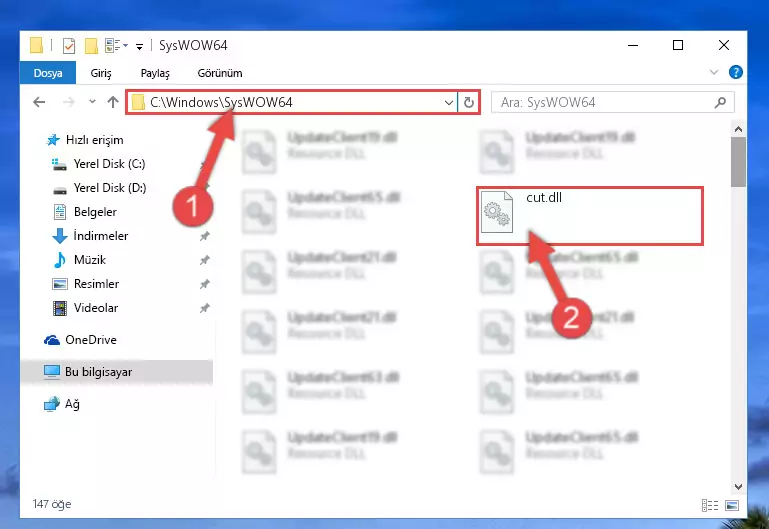Go back with the left arrow button
769x529 pixels.
point(39,102)
